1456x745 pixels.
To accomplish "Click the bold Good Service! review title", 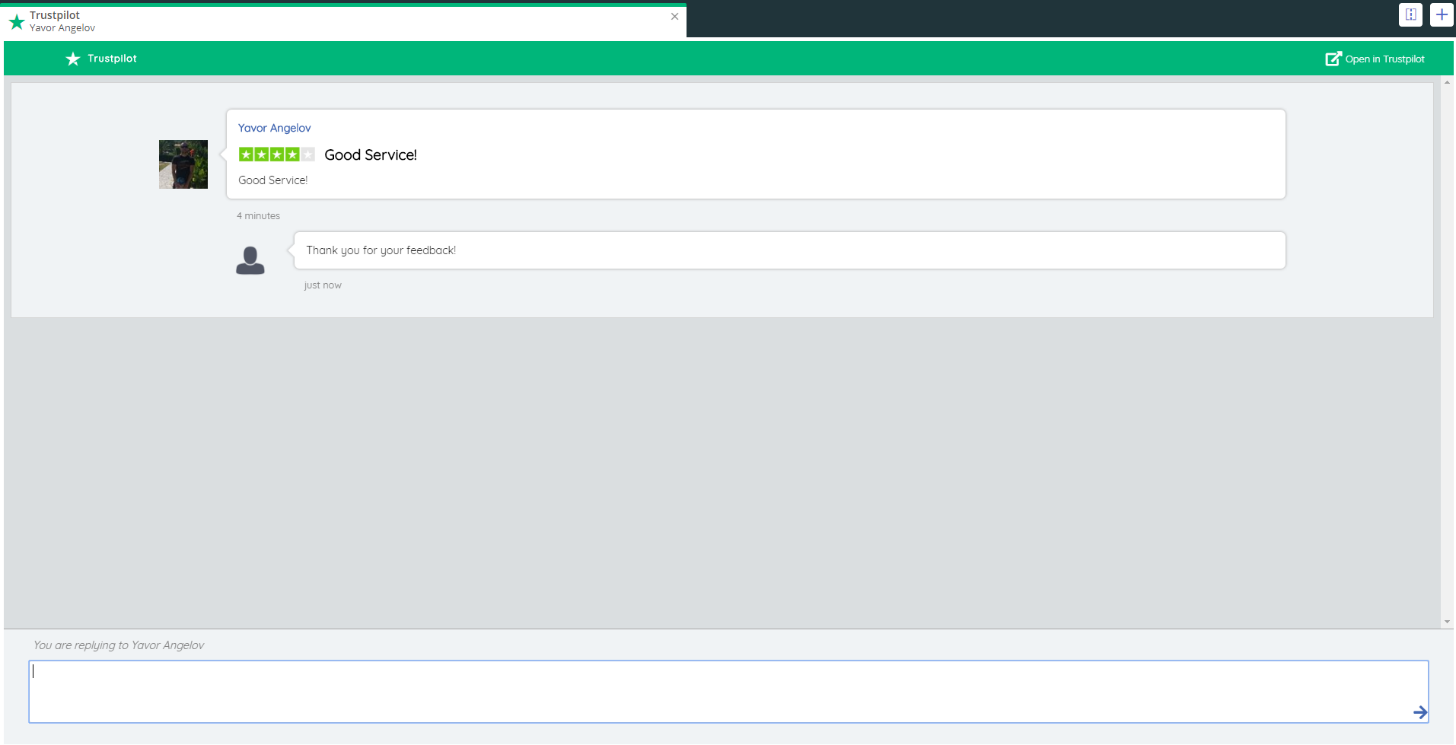I will click(370, 155).
